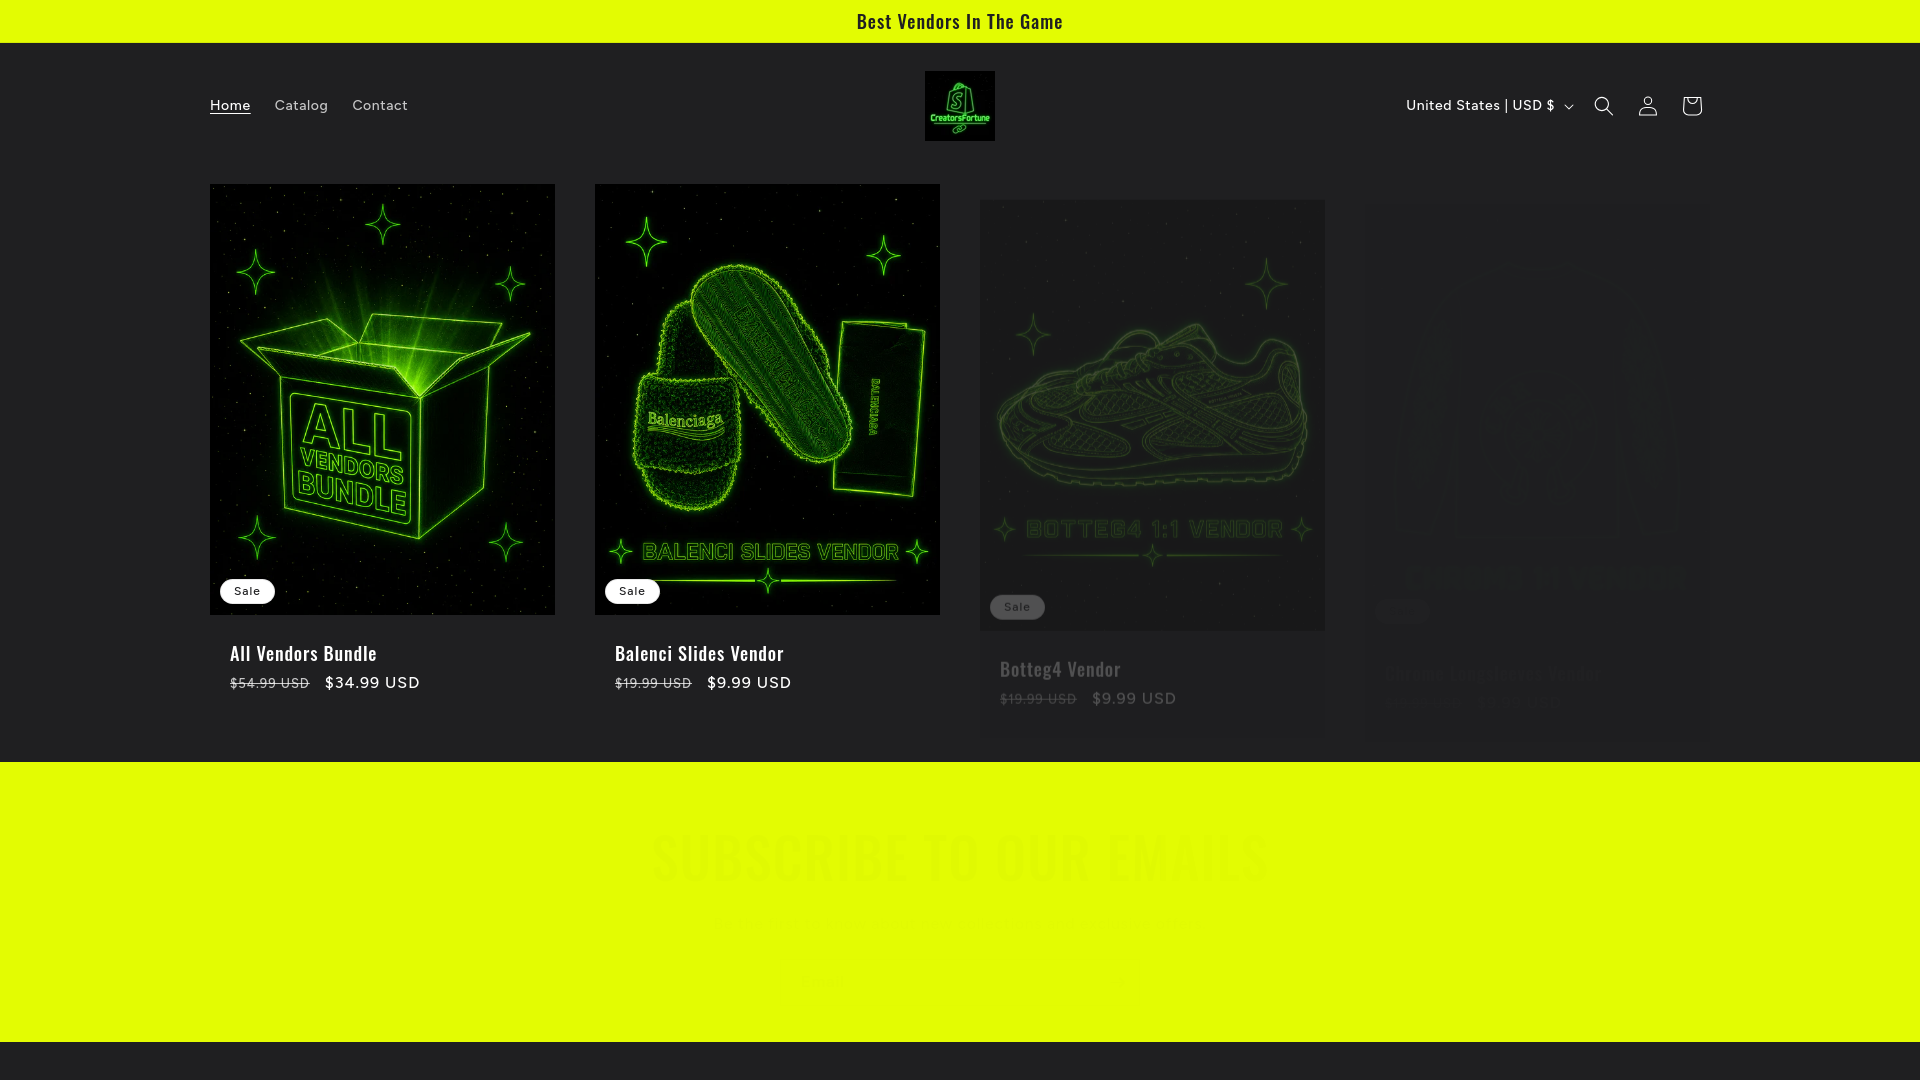Go to the Home menu item

tap(230, 106)
